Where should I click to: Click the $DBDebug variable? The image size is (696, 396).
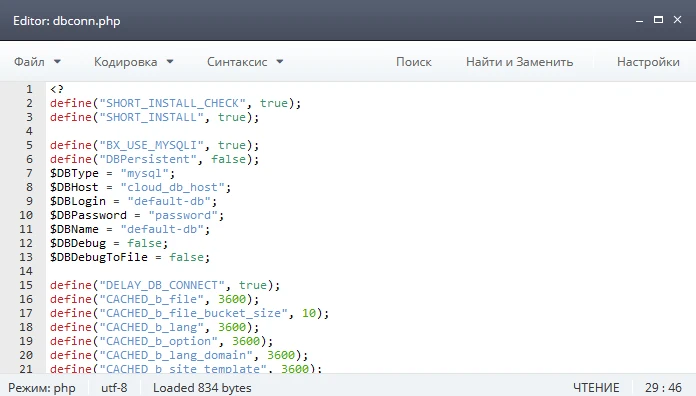pyautogui.click(x=78, y=243)
